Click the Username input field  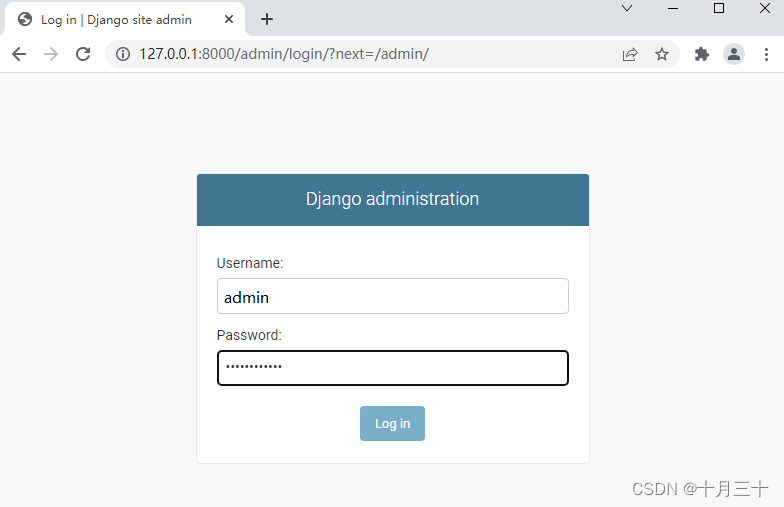pos(392,296)
